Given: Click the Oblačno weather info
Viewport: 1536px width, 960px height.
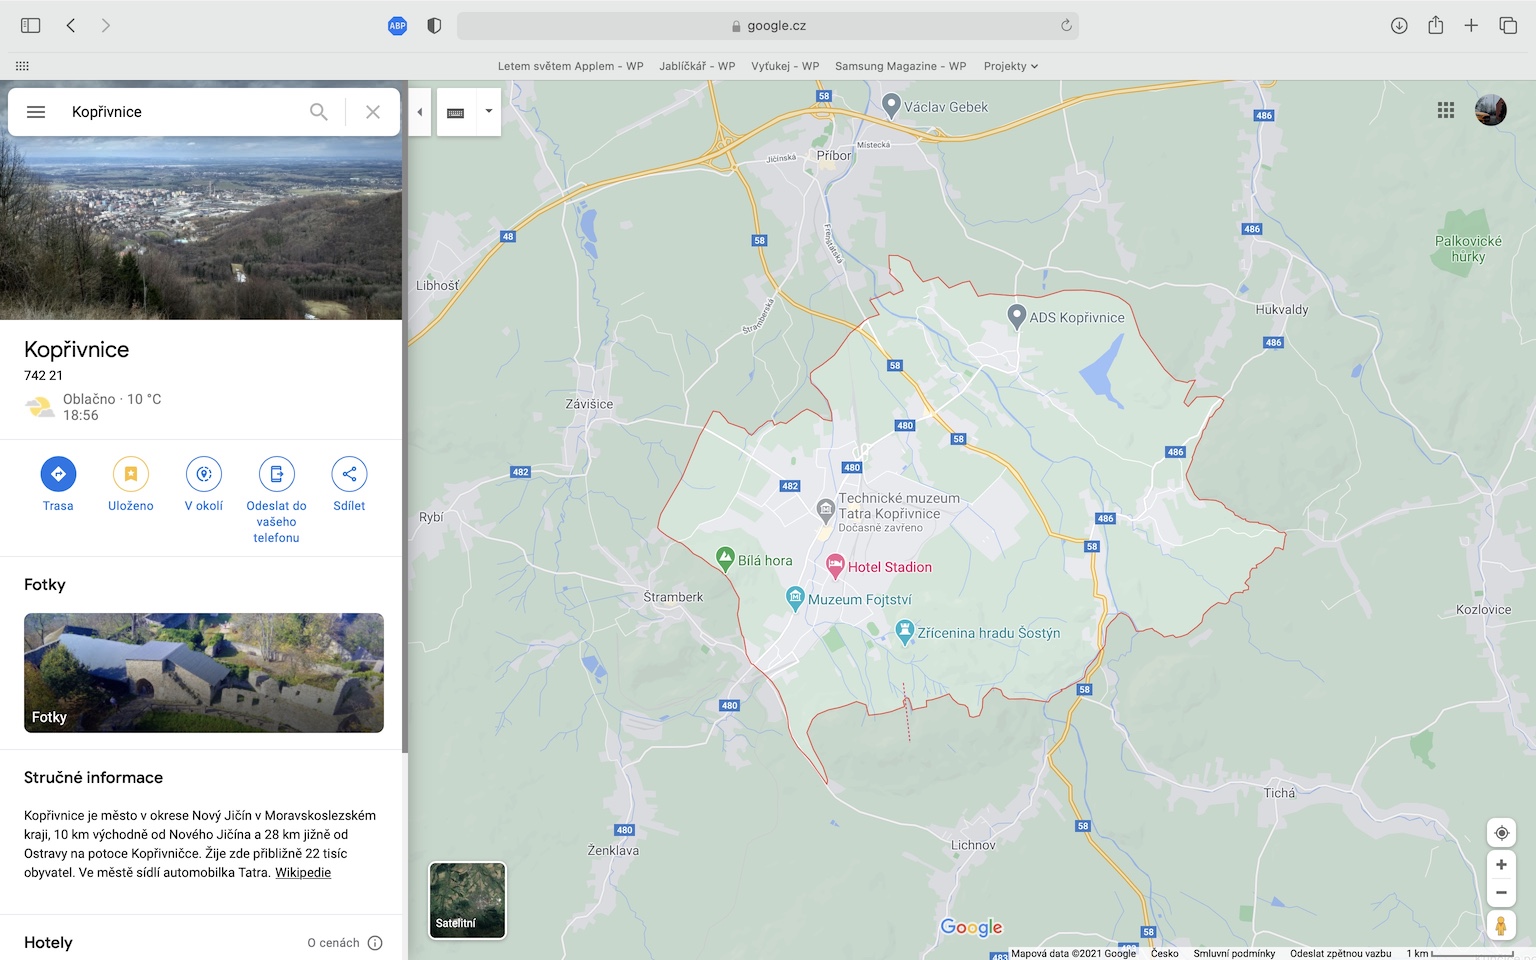Looking at the screenshot, I should [112, 399].
